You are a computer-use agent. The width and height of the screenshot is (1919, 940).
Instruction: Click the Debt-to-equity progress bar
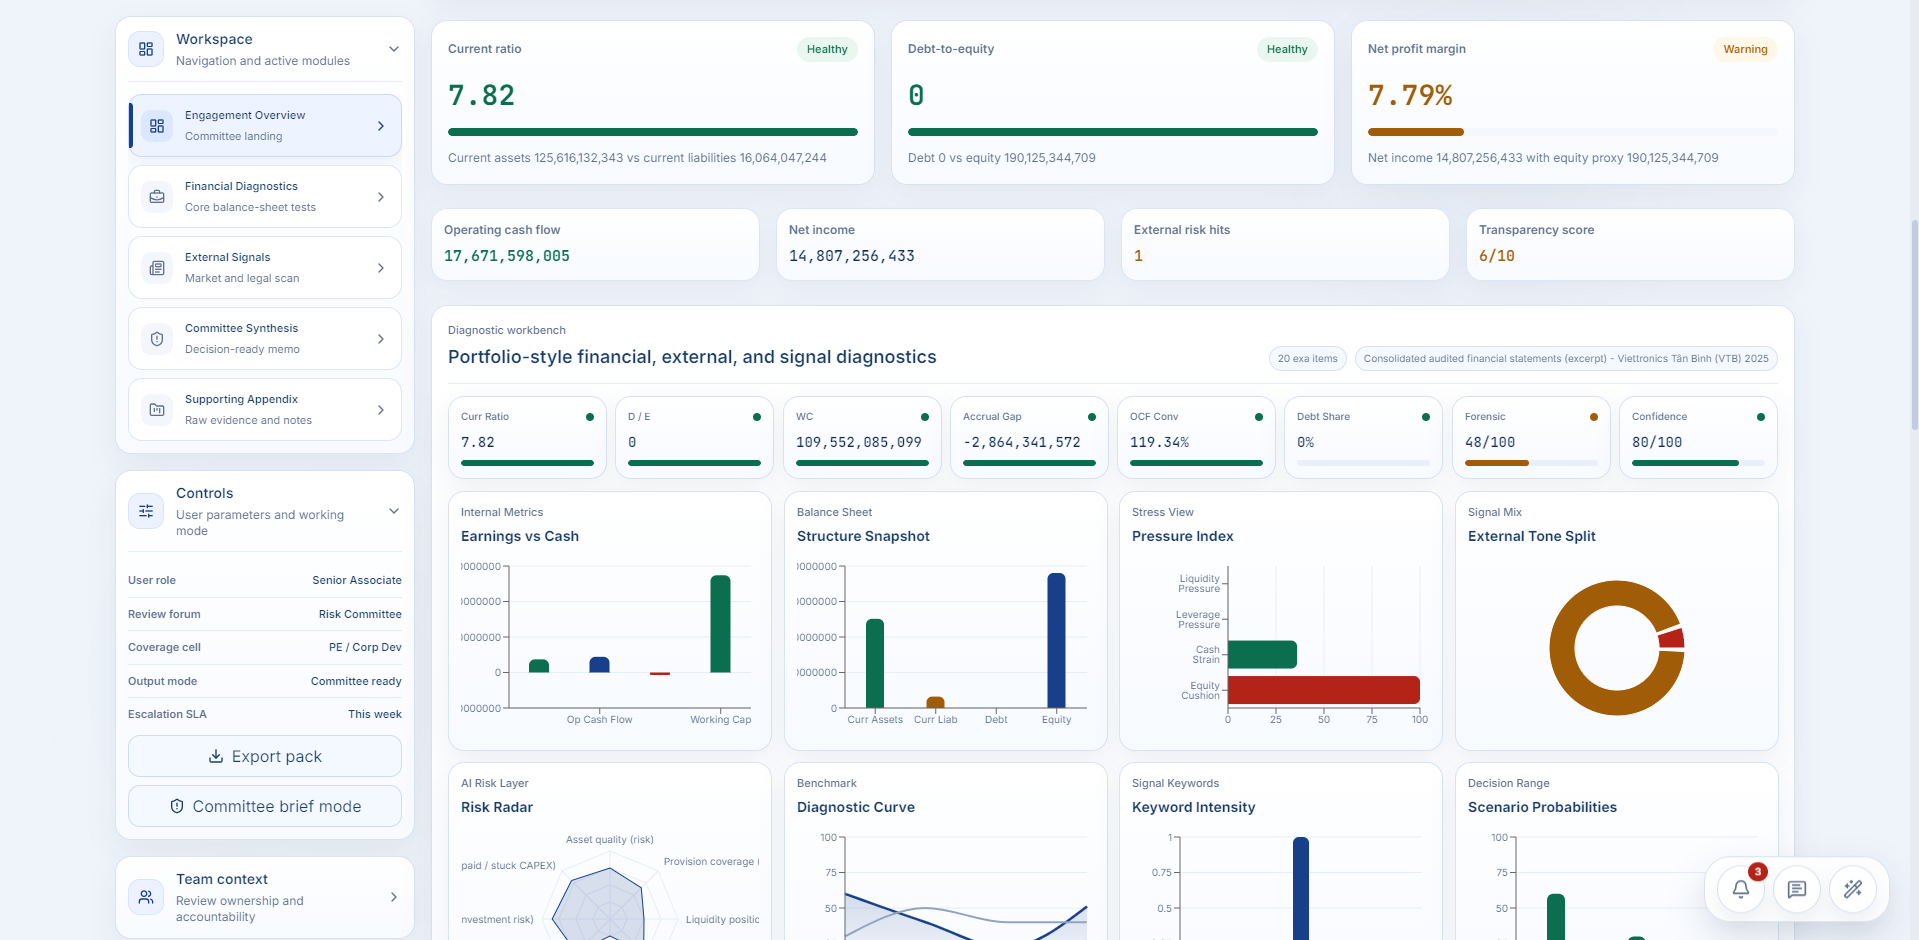pyautogui.click(x=1113, y=132)
